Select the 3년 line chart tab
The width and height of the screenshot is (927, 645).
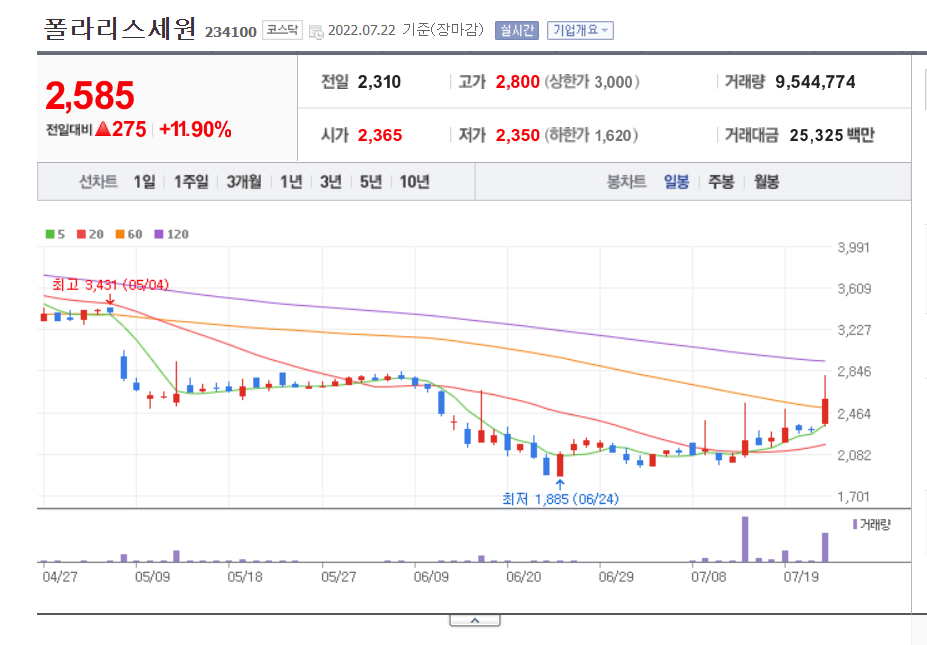coord(331,181)
